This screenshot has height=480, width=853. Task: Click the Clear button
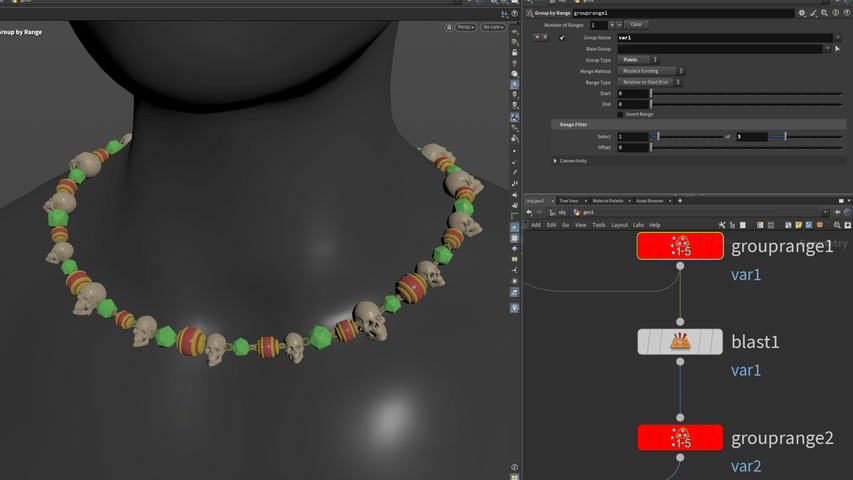click(x=636, y=24)
